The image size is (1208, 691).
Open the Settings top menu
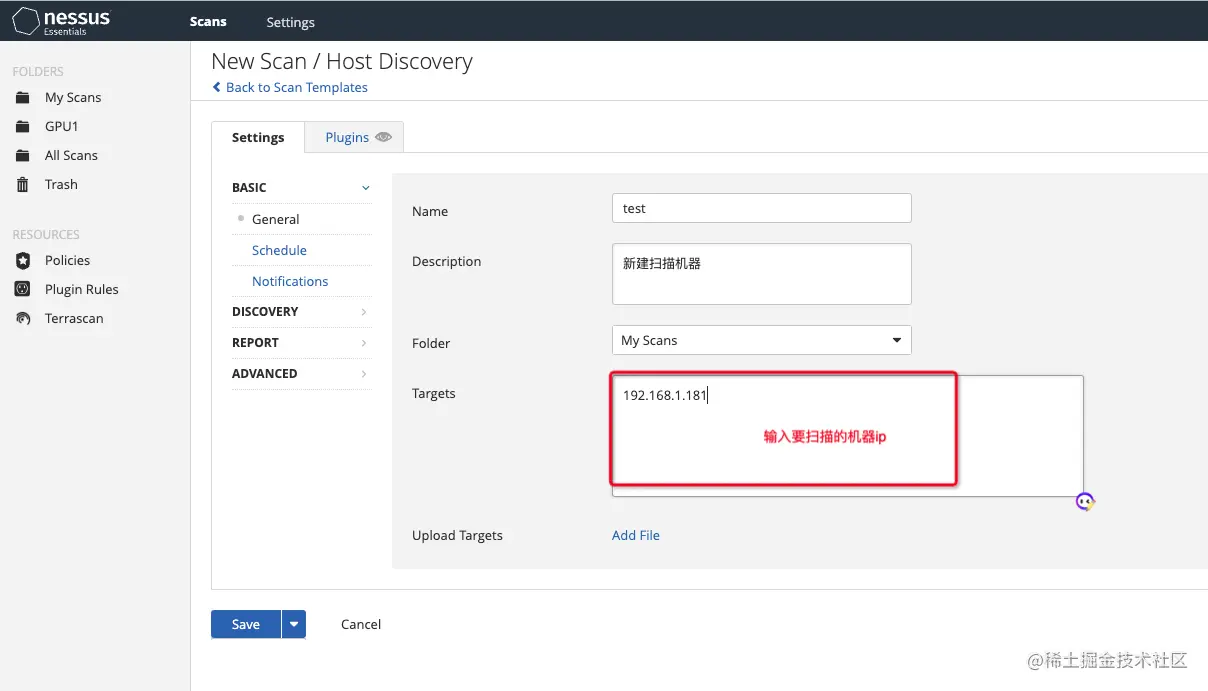[x=290, y=22]
